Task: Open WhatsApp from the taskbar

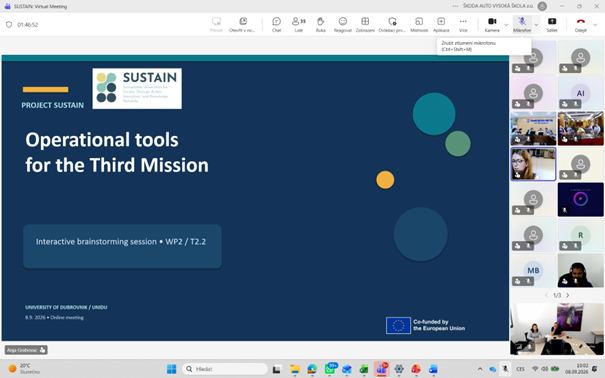Action: (330, 369)
